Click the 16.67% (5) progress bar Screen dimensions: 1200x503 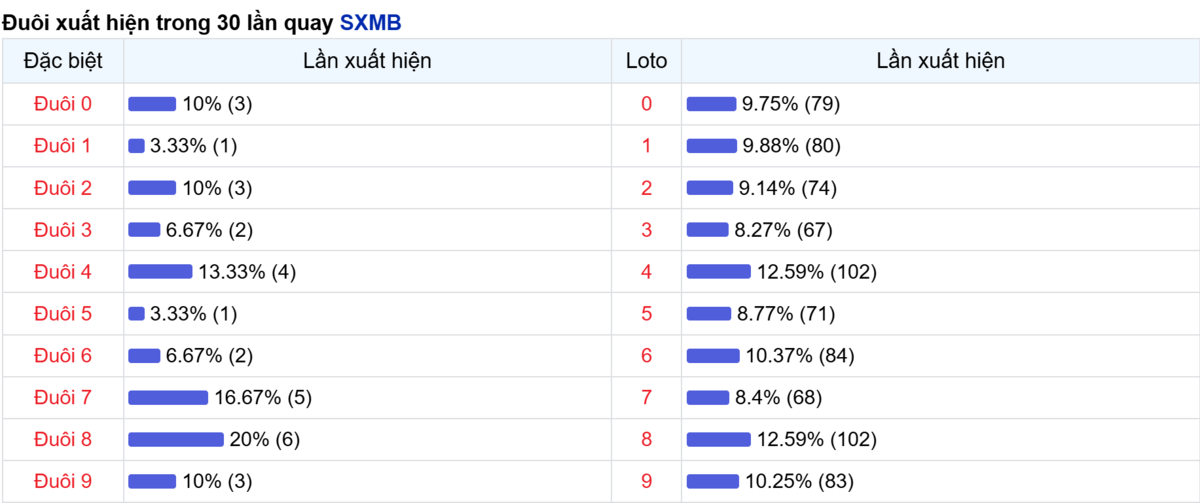coord(168,398)
